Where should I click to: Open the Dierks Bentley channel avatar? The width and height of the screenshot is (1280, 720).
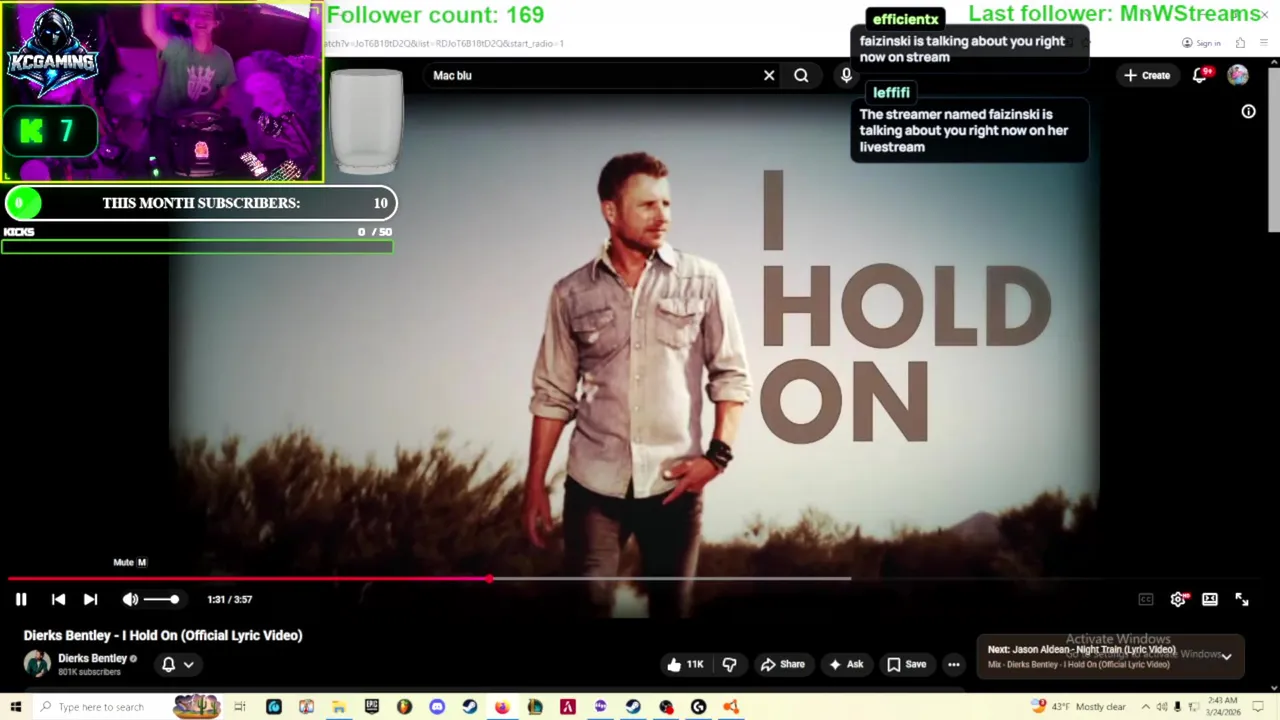click(x=37, y=664)
